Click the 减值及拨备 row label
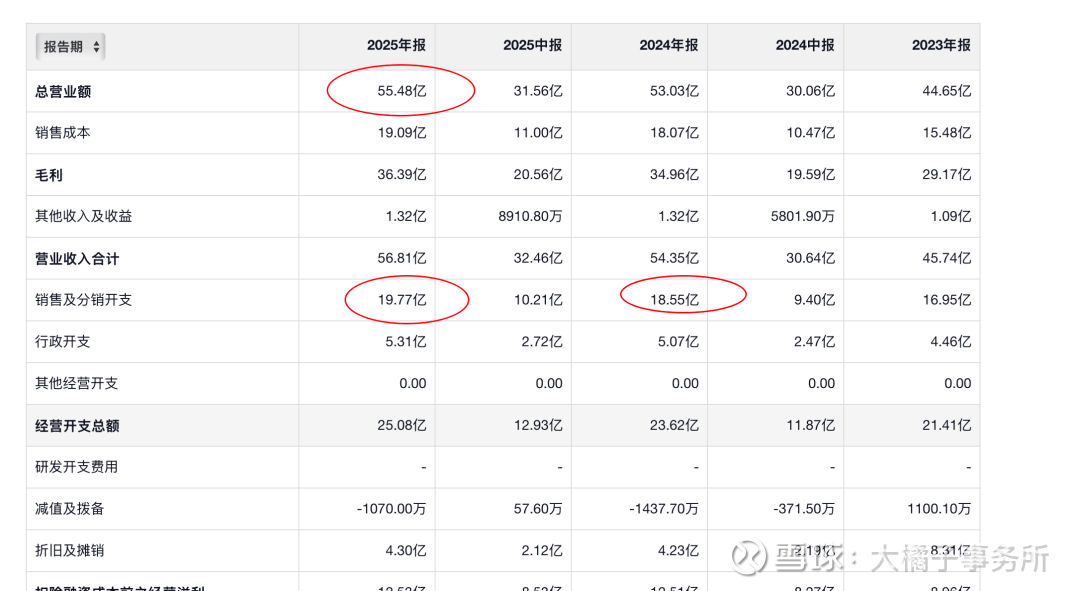 [70, 508]
